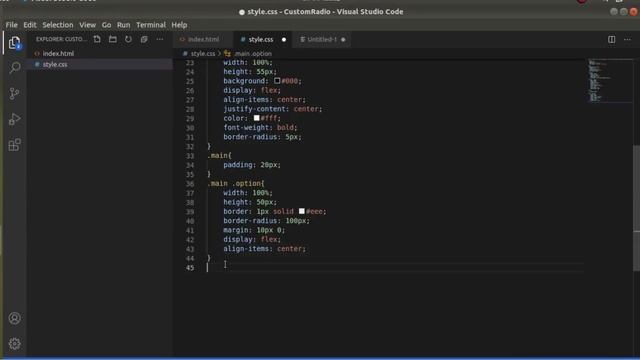Open the Source Control view

15,93
